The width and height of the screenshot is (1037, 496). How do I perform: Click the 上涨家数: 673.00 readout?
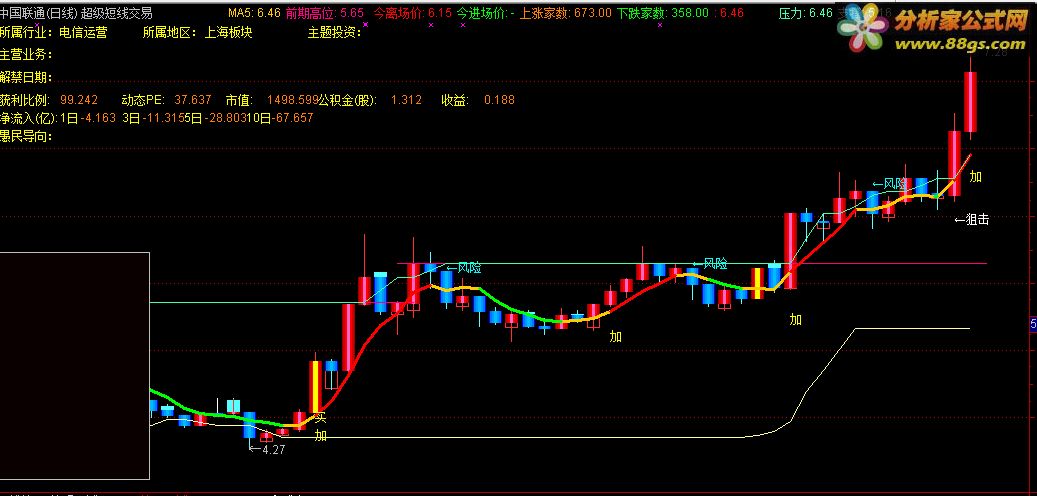(565, 13)
